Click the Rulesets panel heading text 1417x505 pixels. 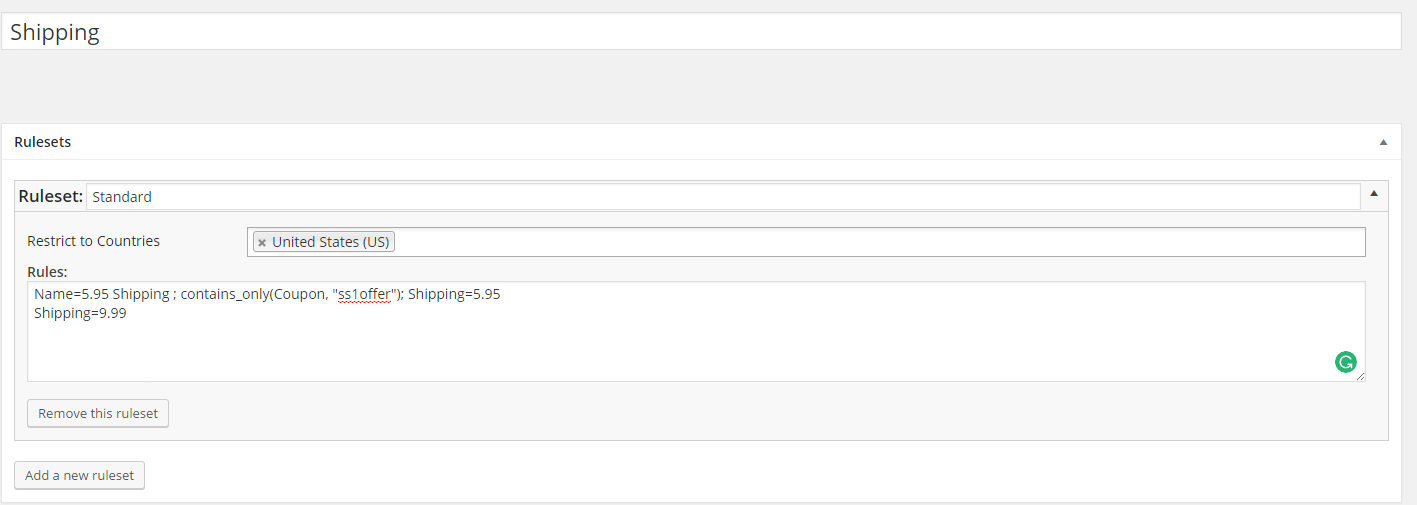coord(43,142)
